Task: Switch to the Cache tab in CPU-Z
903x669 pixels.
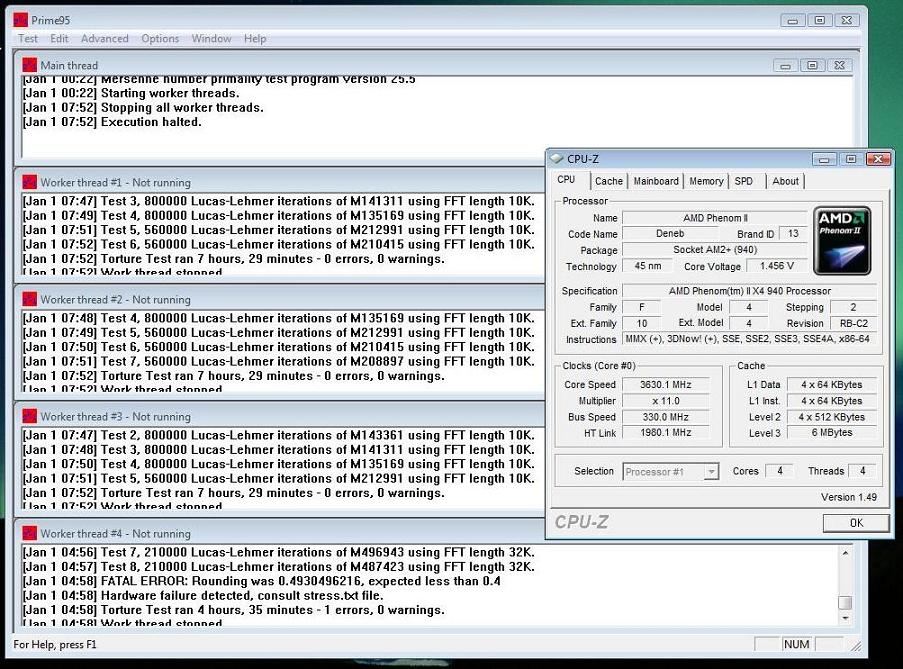Action: (609, 181)
